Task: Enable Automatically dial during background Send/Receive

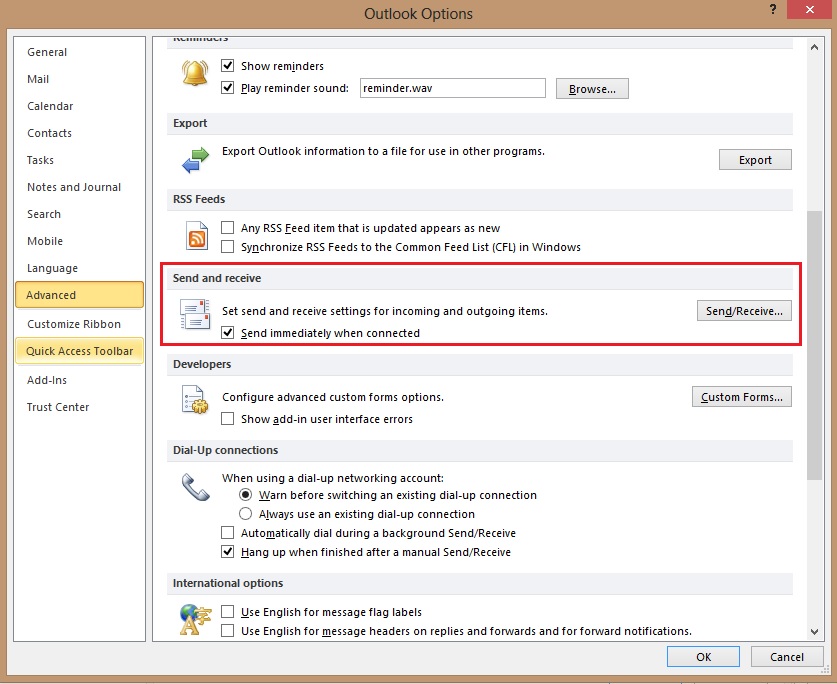Action: tap(227, 532)
